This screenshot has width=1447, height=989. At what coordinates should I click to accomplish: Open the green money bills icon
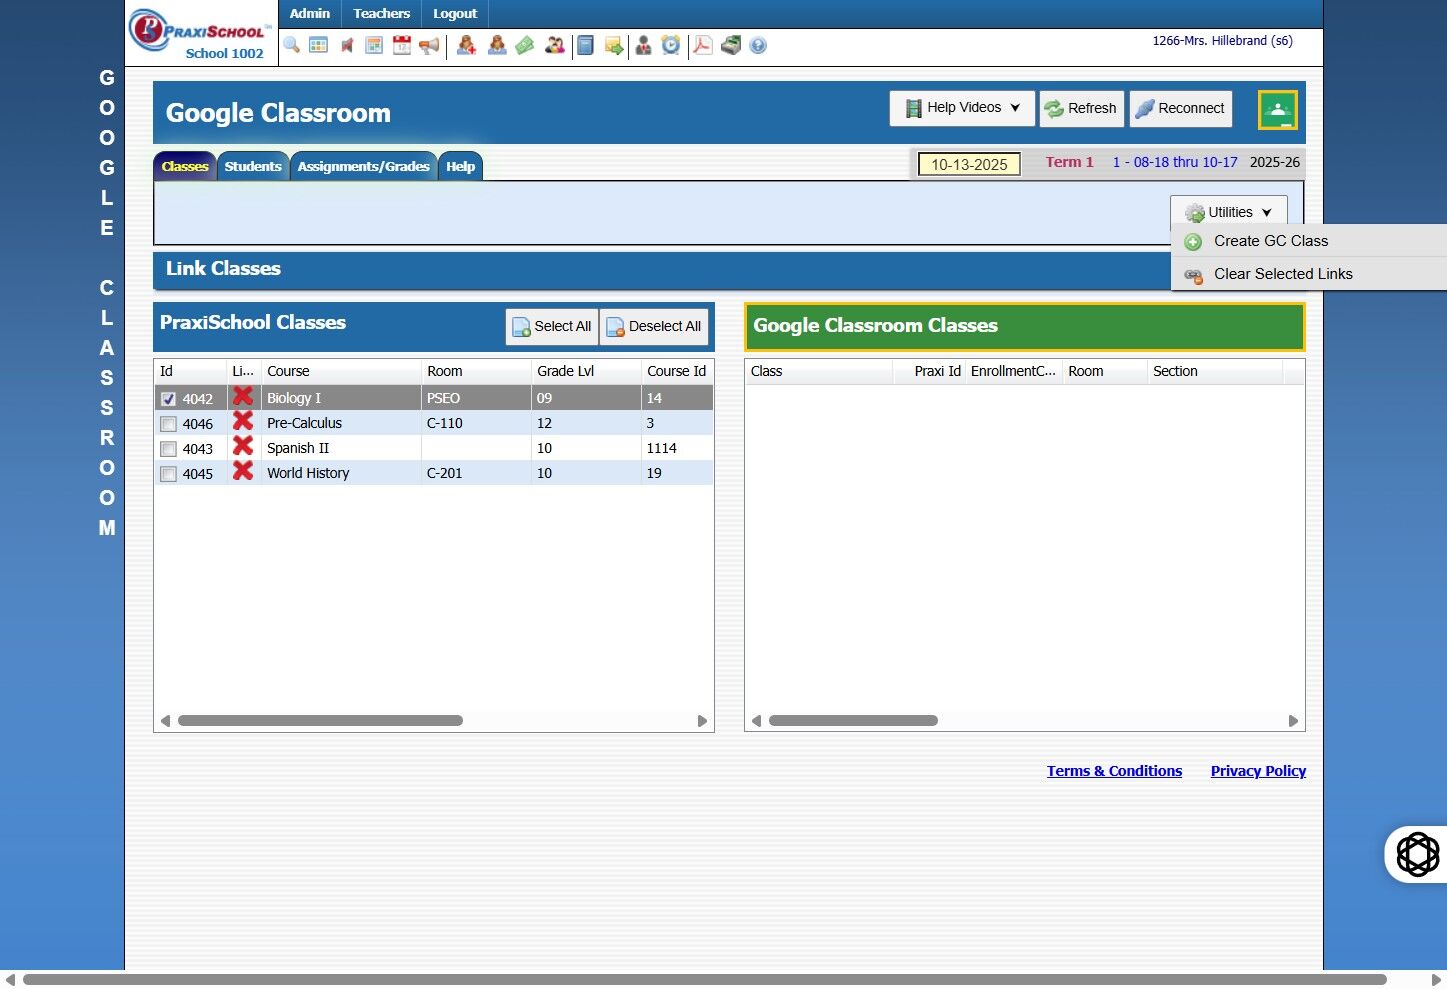[x=525, y=45]
